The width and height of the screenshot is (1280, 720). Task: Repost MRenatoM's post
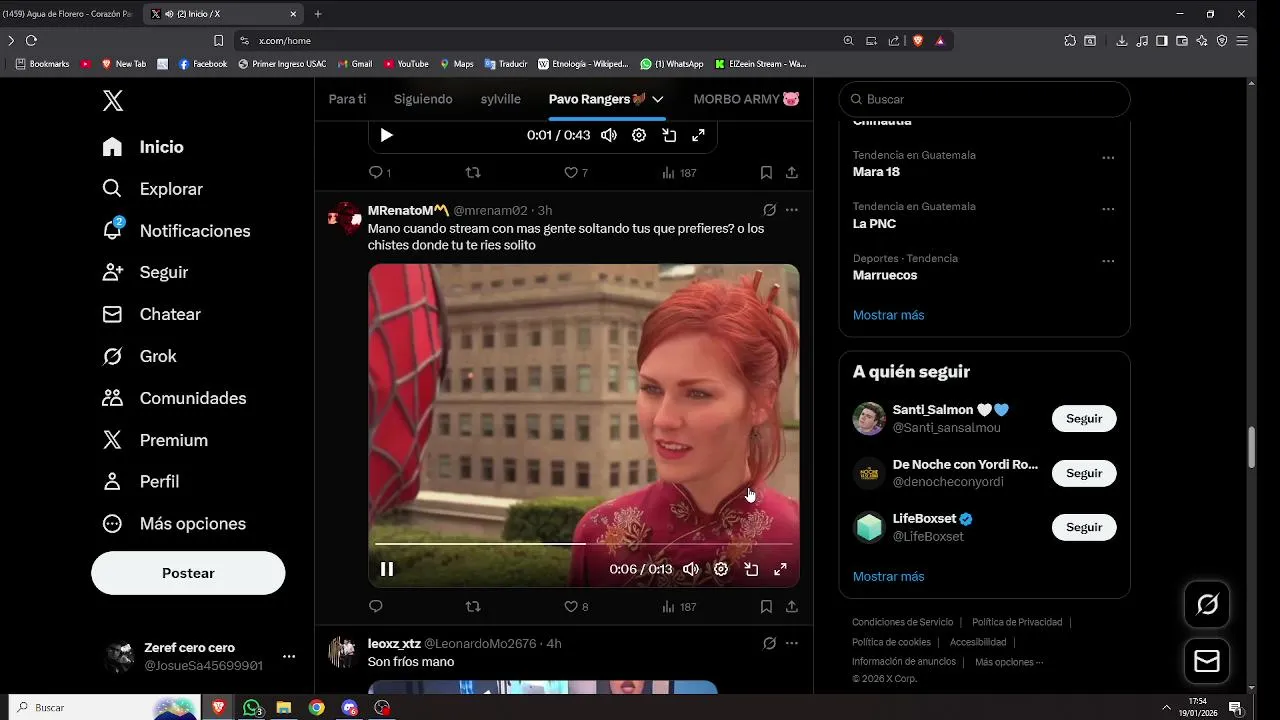pos(474,606)
